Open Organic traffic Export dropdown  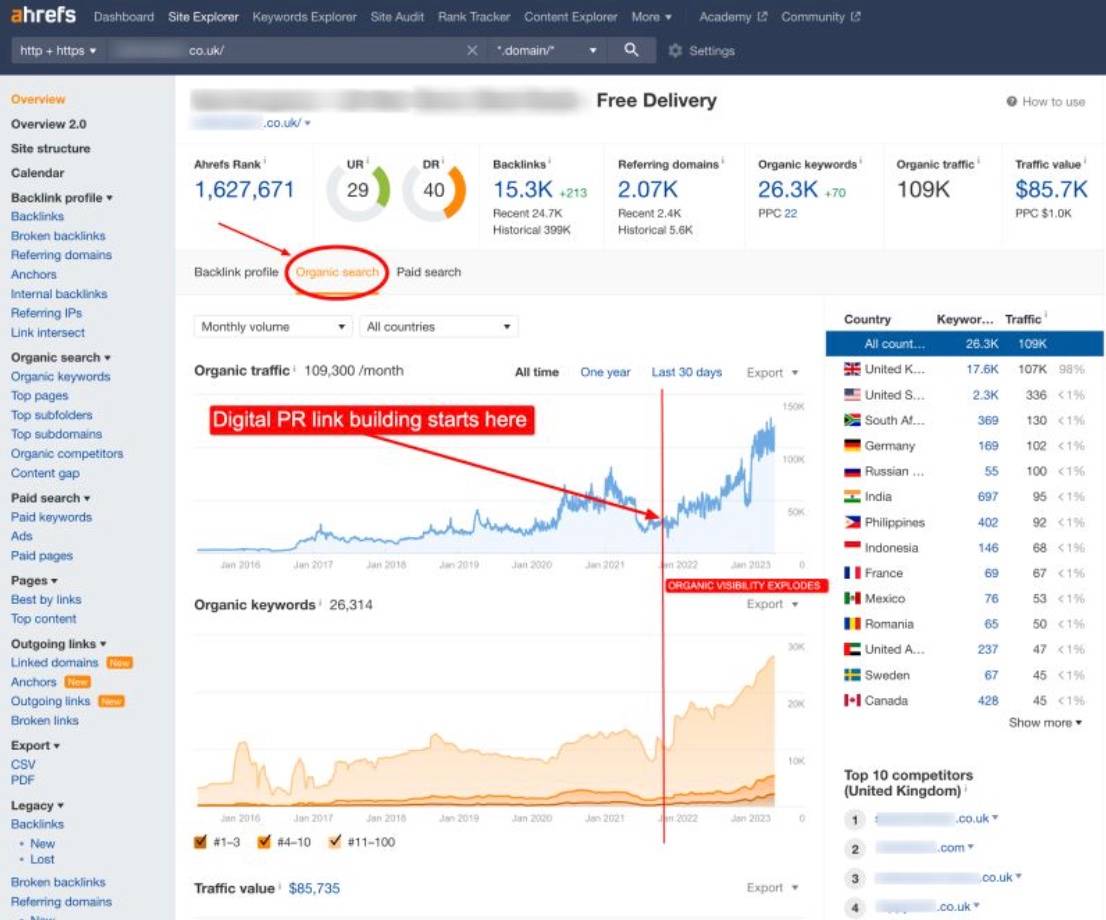772,373
